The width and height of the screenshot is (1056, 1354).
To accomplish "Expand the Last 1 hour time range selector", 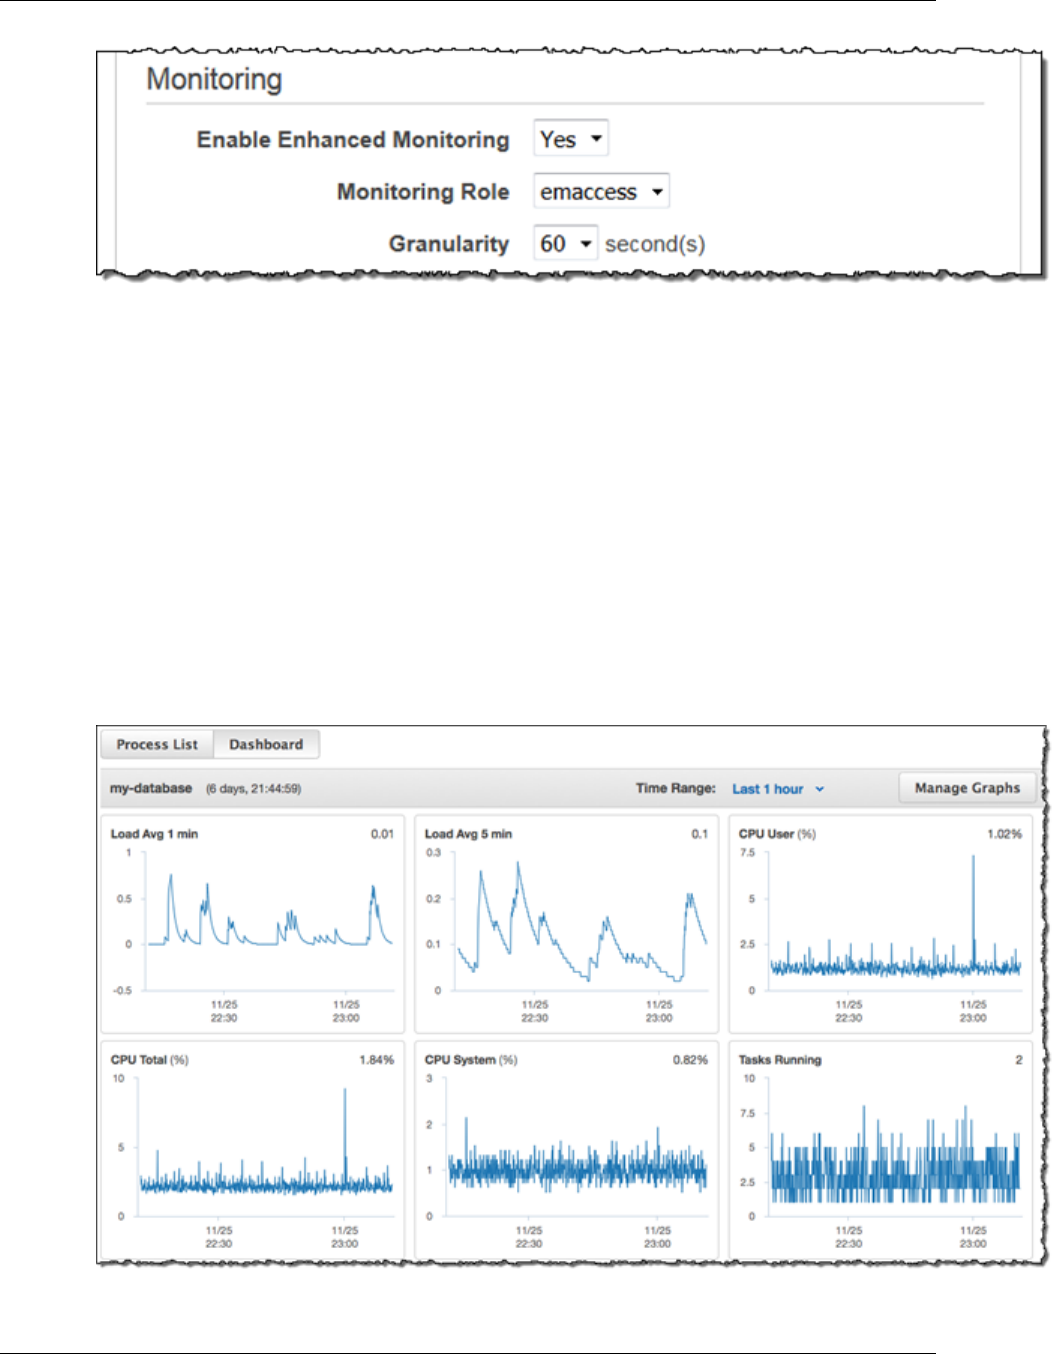I will tap(778, 789).
